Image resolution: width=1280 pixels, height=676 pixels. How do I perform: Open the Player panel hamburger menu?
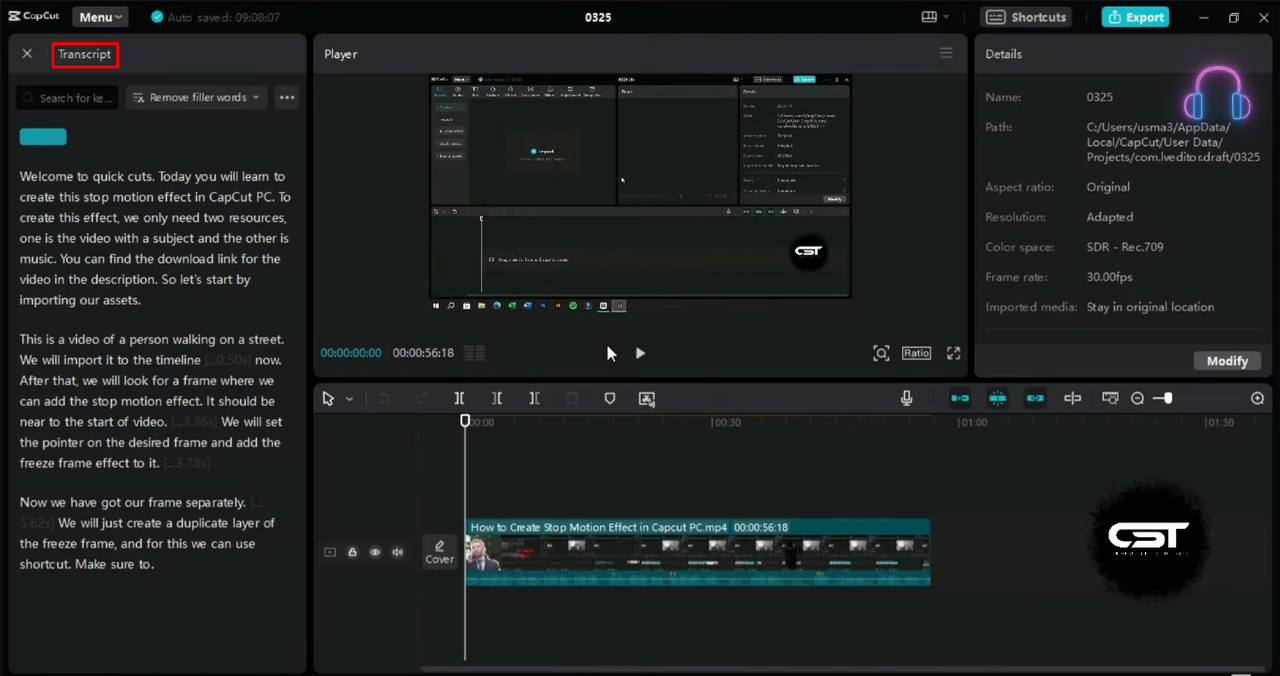pyautogui.click(x=946, y=53)
